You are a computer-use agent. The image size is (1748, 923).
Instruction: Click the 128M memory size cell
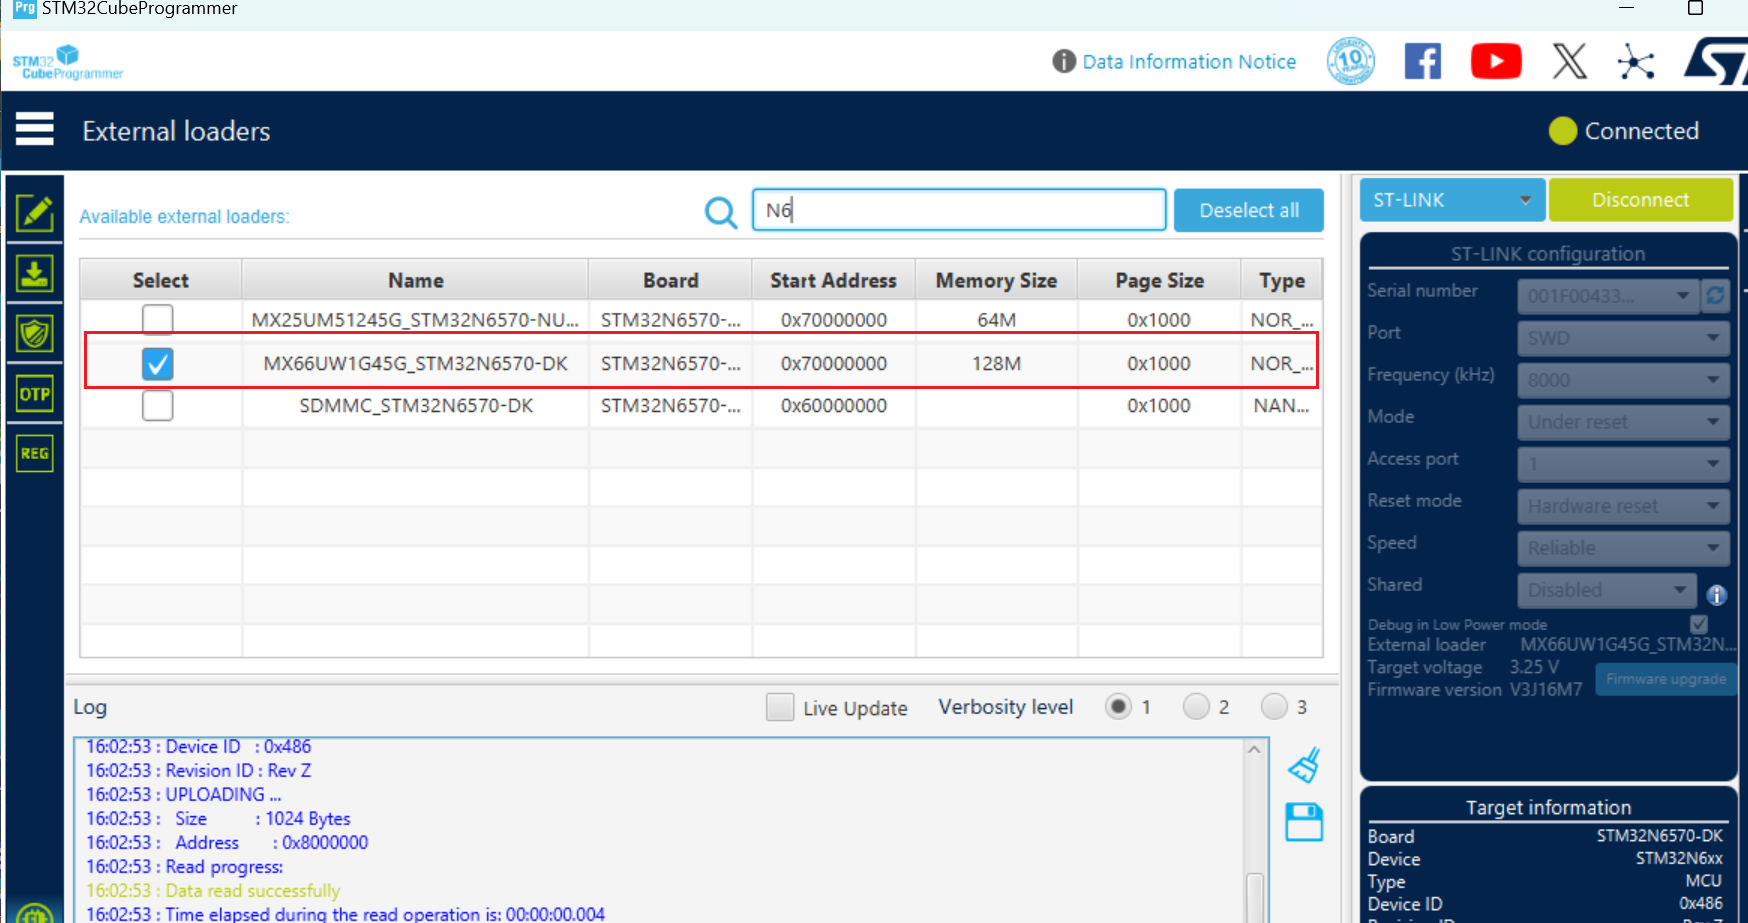click(x=996, y=363)
